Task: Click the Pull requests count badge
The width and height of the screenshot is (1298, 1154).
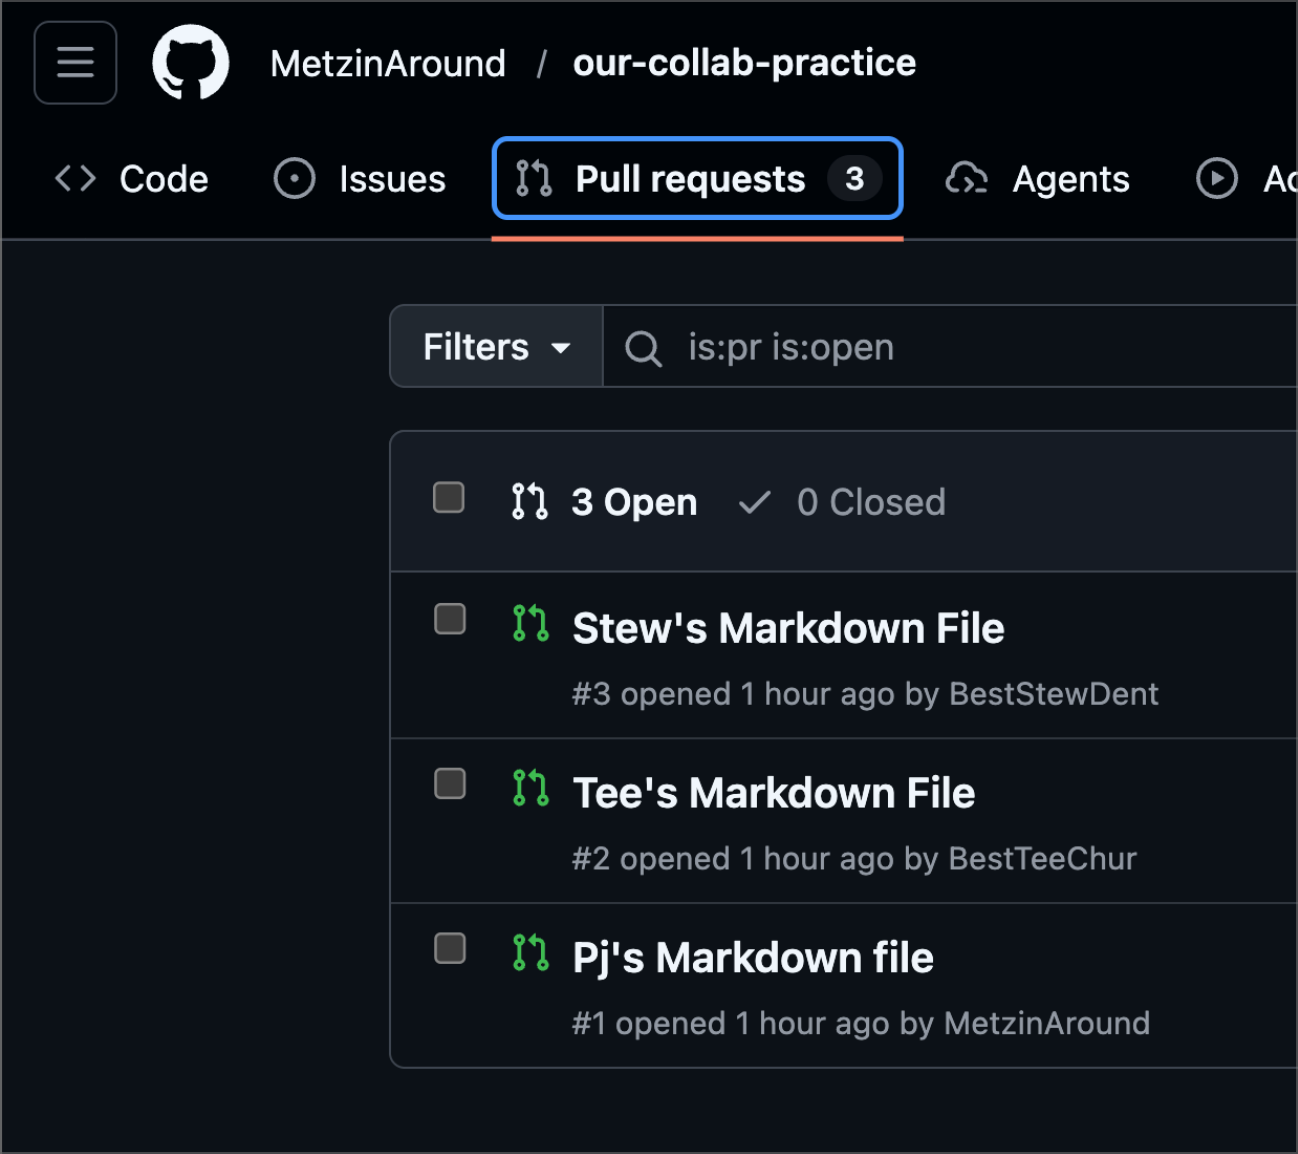Action: pyautogui.click(x=854, y=179)
